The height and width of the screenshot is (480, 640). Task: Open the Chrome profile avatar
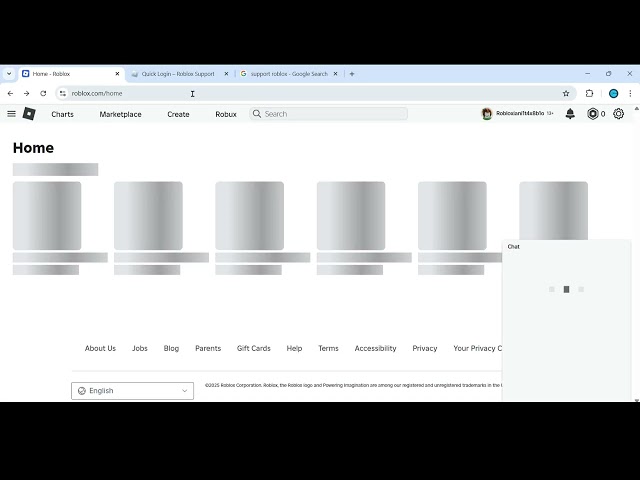[x=613, y=93]
